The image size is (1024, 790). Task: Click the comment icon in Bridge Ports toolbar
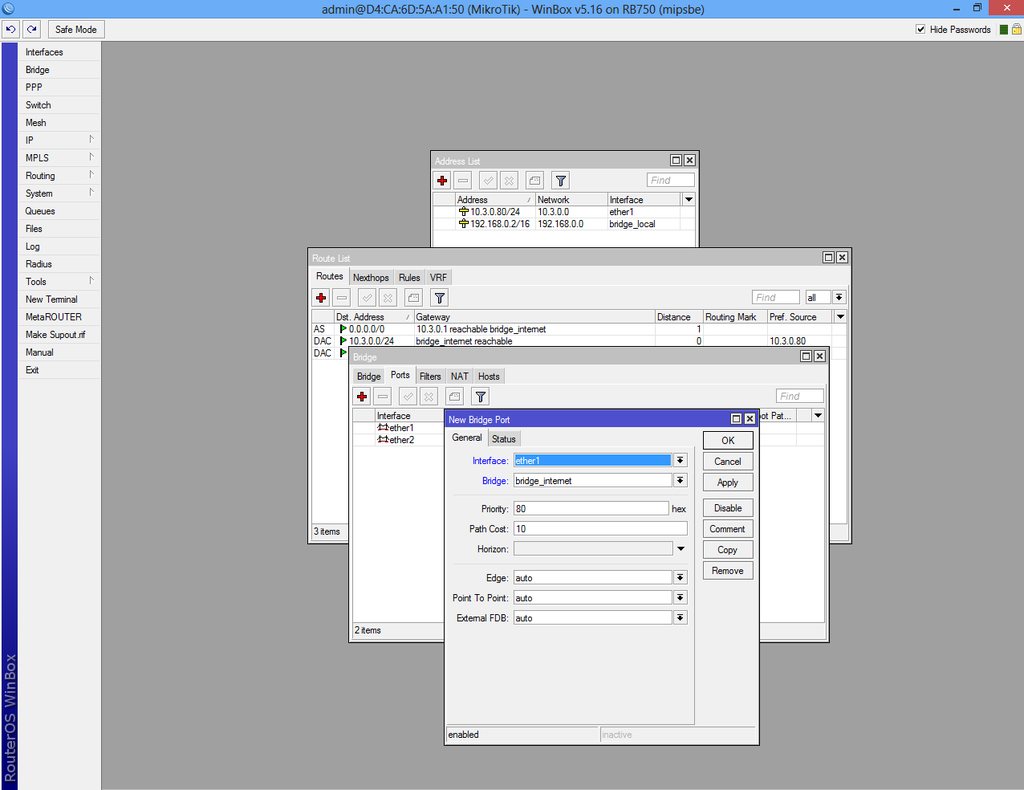pyautogui.click(x=453, y=397)
